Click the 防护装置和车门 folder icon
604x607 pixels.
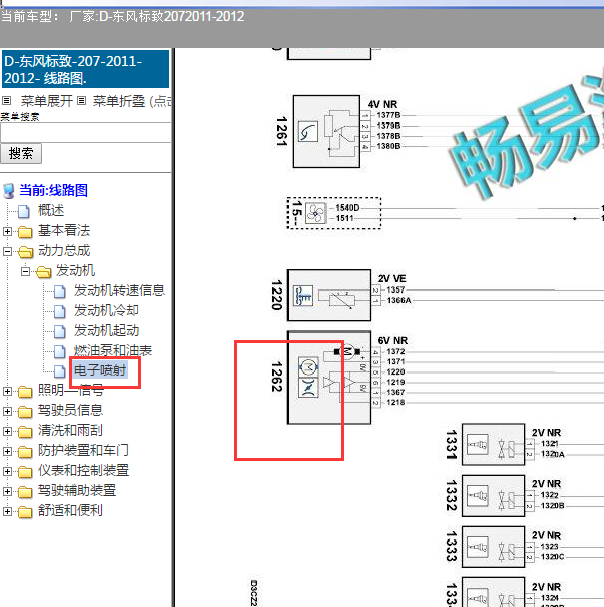point(25,452)
